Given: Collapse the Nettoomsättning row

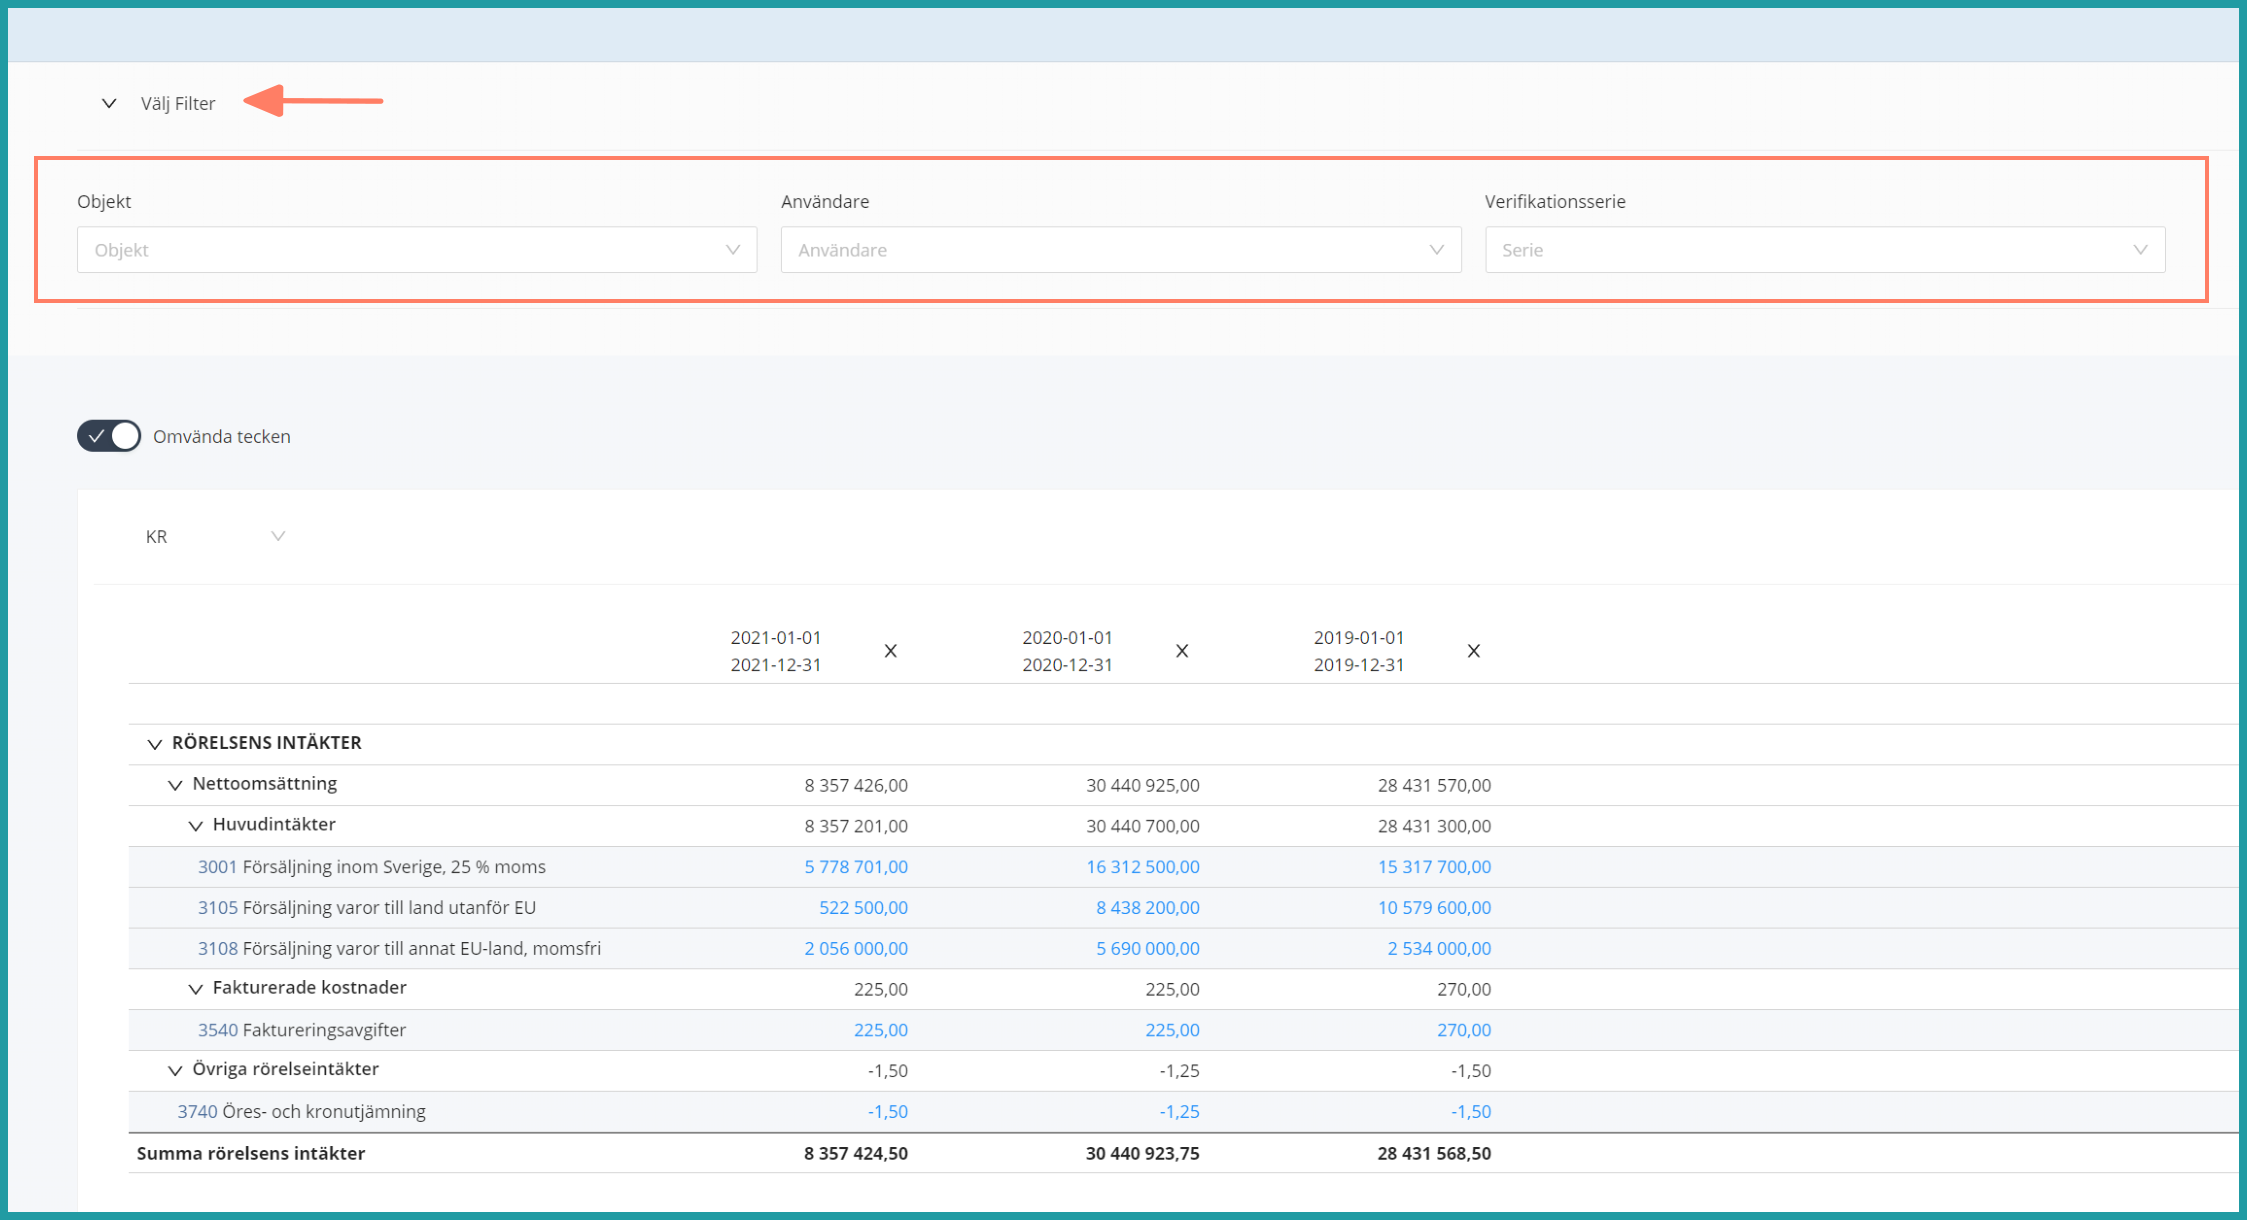Looking at the screenshot, I should pyautogui.click(x=175, y=785).
